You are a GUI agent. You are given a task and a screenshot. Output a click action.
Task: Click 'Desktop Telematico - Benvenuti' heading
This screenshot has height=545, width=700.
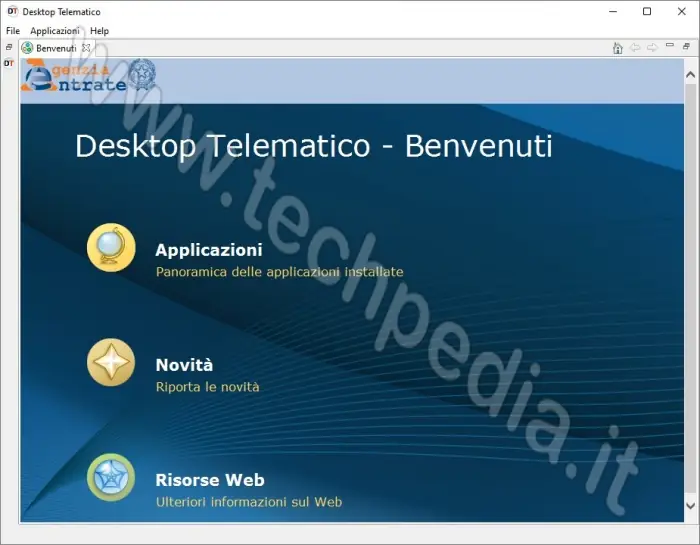tap(314, 146)
